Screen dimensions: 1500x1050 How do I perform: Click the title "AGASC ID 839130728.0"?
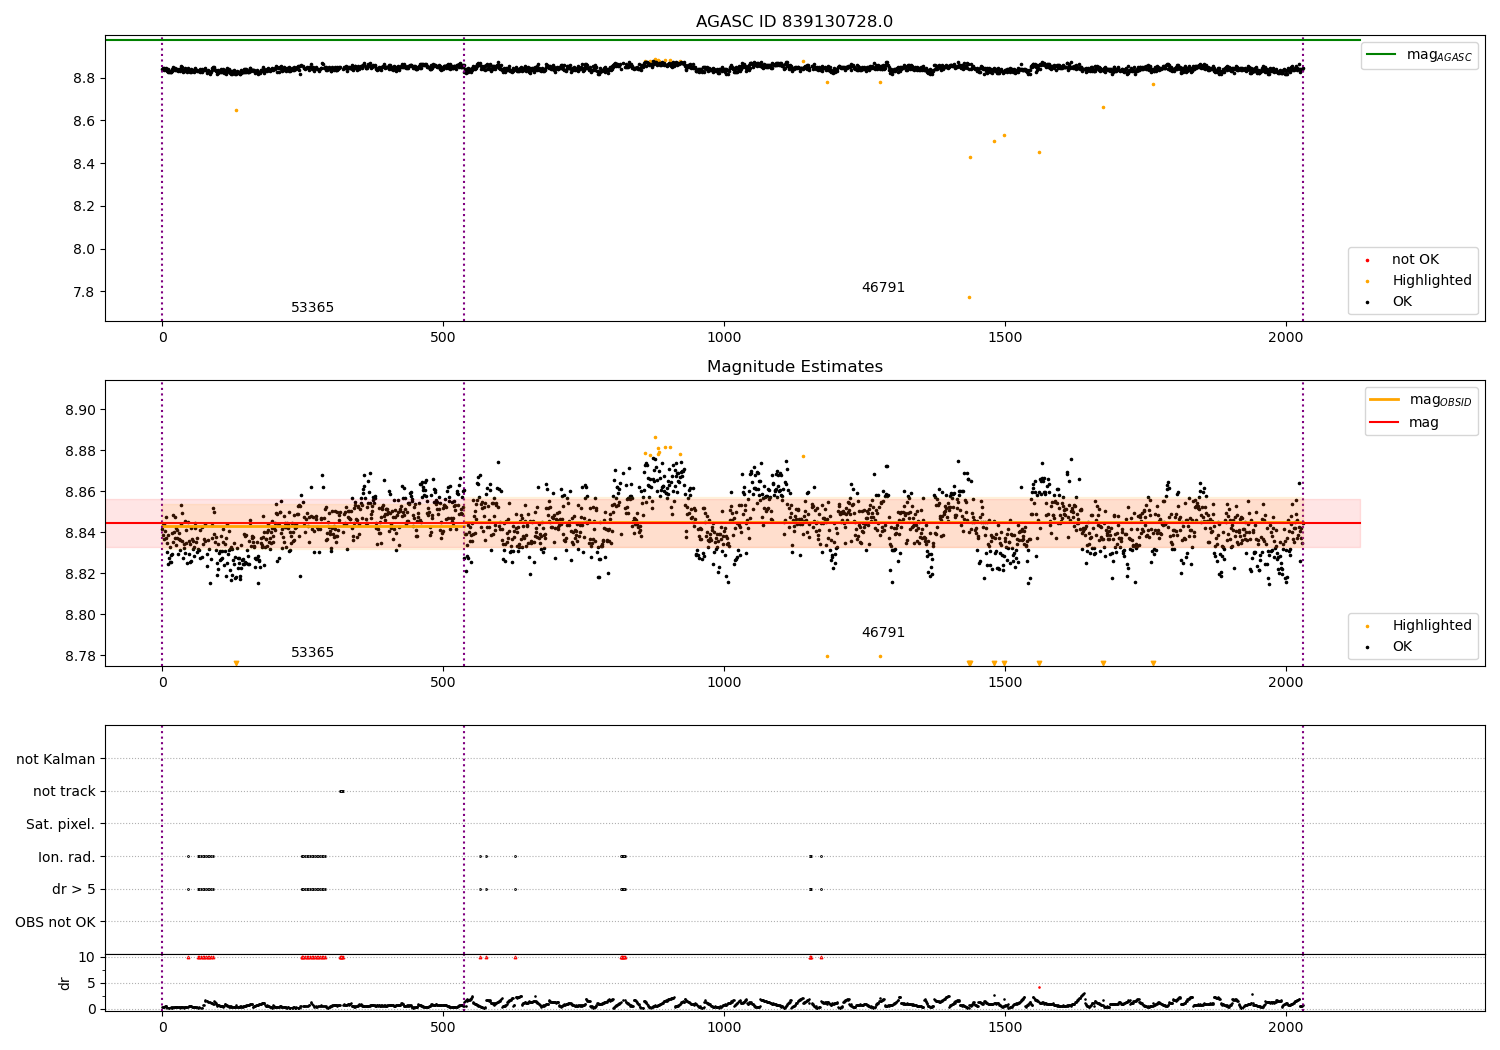tap(794, 22)
